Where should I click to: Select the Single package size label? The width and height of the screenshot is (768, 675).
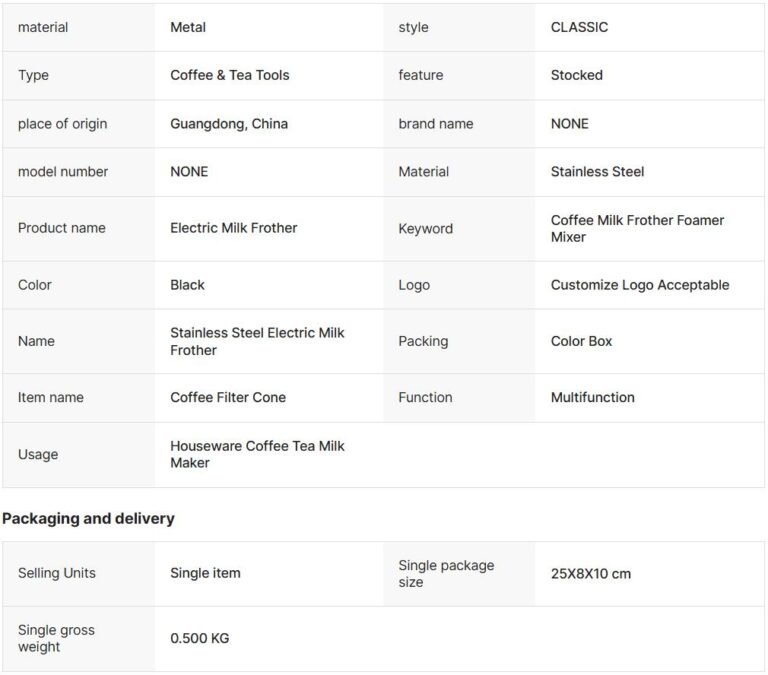[x=446, y=574]
